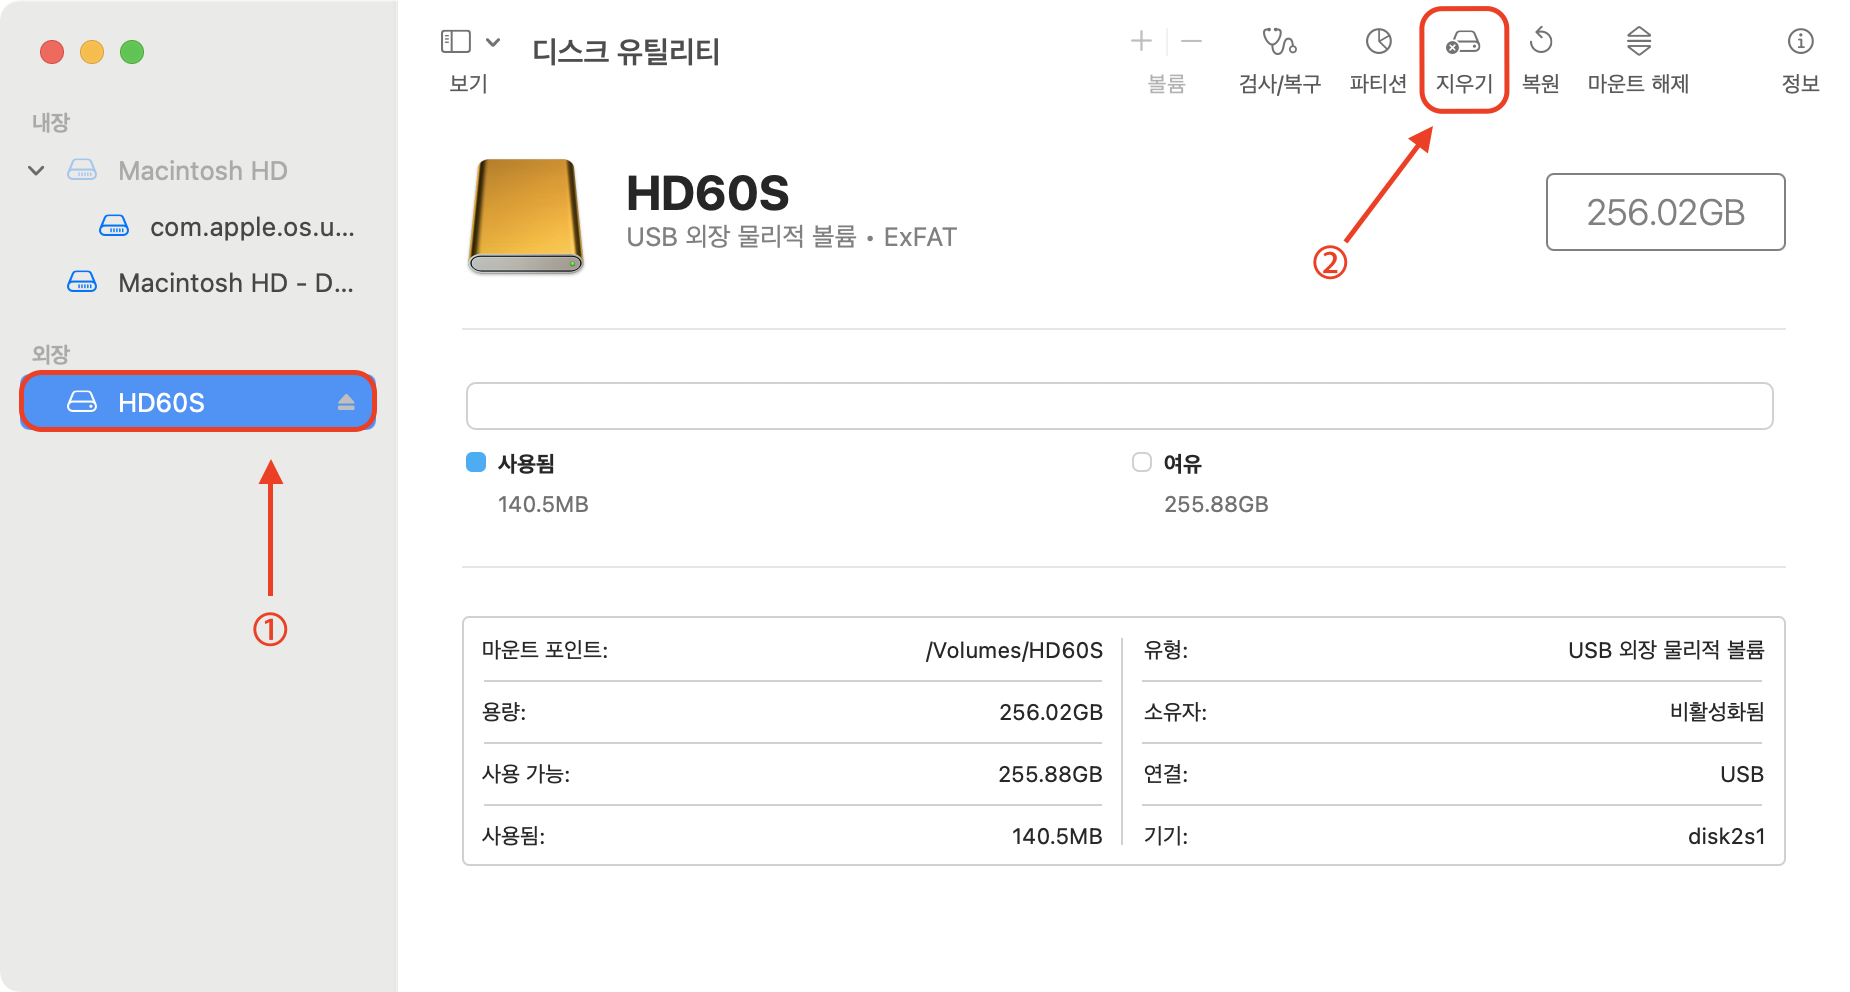Viewport: 1850px width, 992px height.
Task: Select the HD60S external volume row
Action: point(198,402)
